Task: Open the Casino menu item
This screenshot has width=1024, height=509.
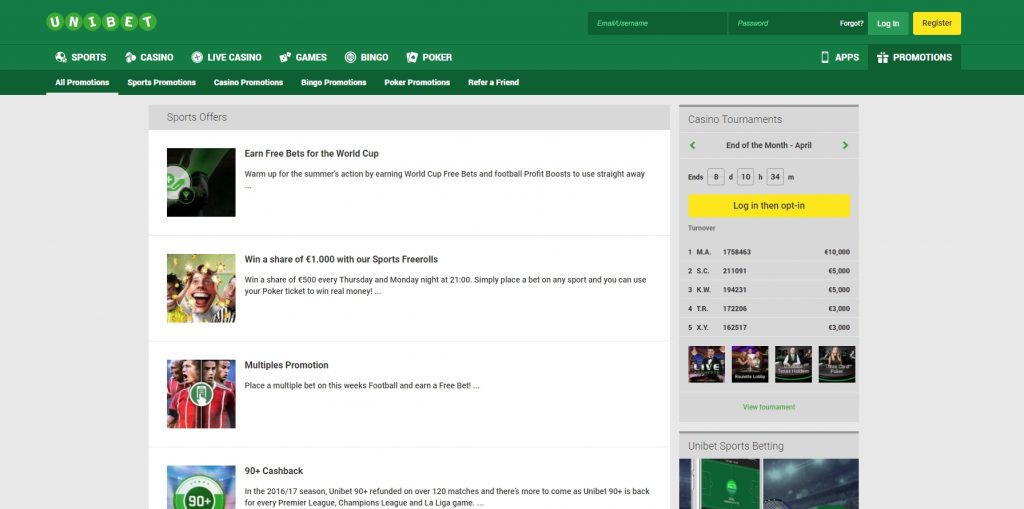Action: [157, 57]
